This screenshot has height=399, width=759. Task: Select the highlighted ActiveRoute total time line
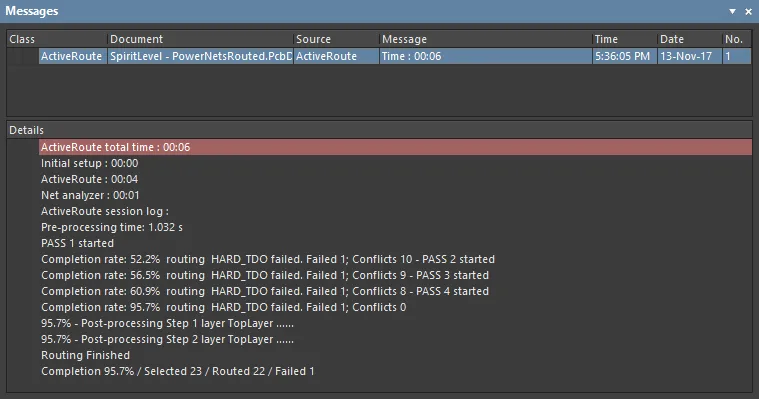pyautogui.click(x=395, y=147)
